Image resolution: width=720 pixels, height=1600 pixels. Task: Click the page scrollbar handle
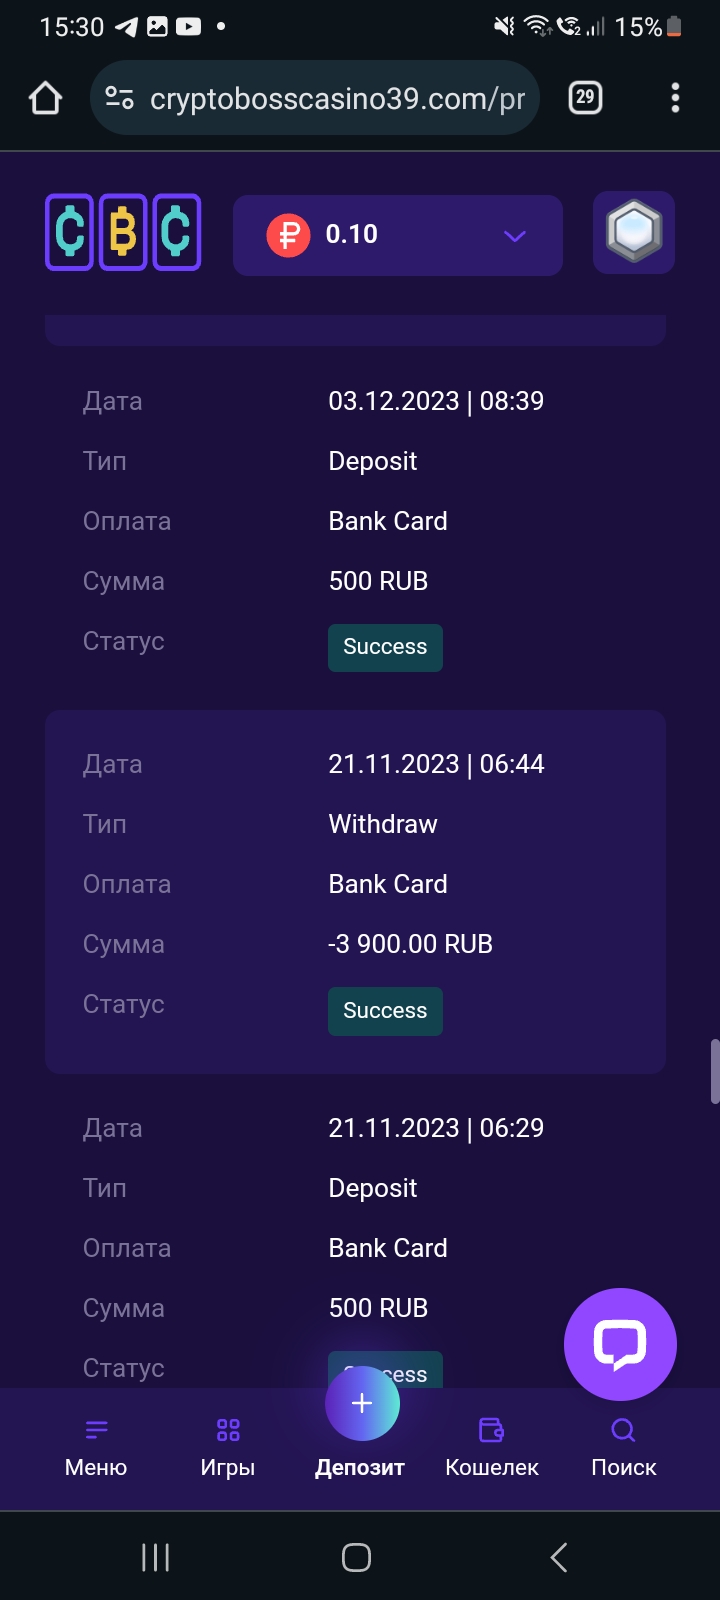pyautogui.click(x=714, y=1072)
